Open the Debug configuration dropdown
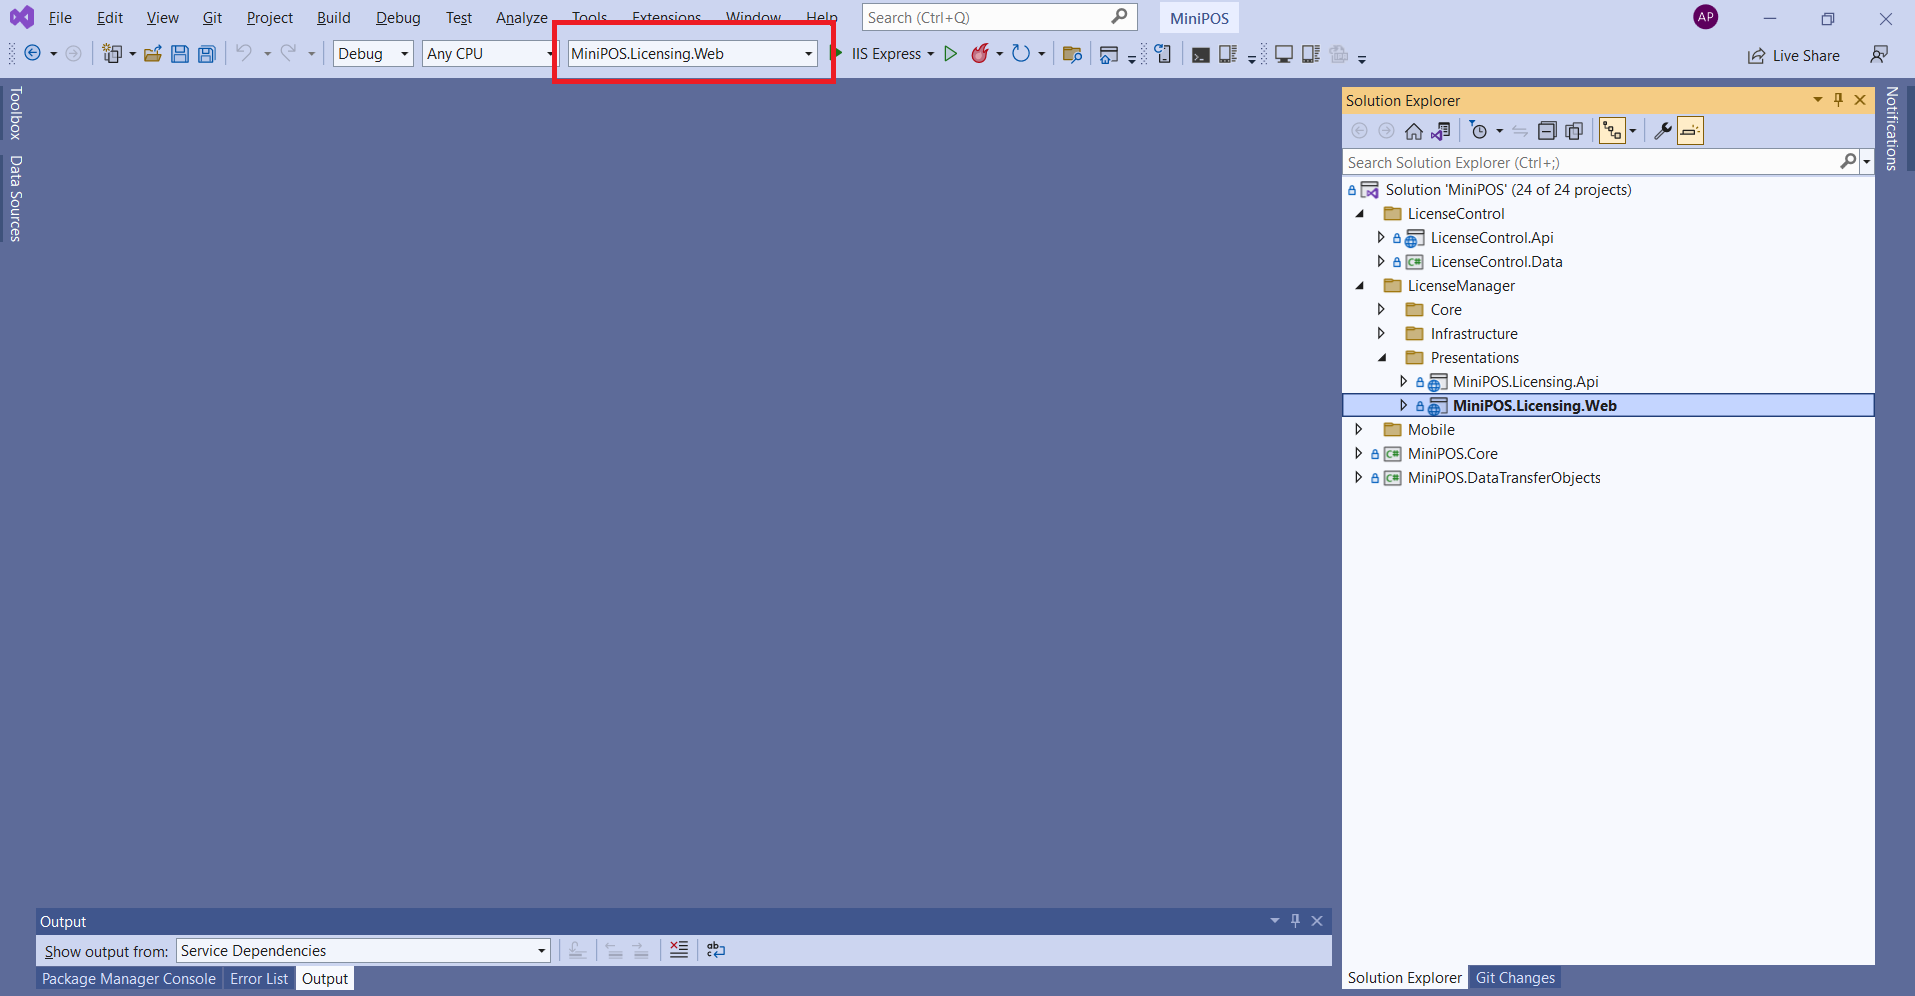The width and height of the screenshot is (1915, 996). [373, 53]
